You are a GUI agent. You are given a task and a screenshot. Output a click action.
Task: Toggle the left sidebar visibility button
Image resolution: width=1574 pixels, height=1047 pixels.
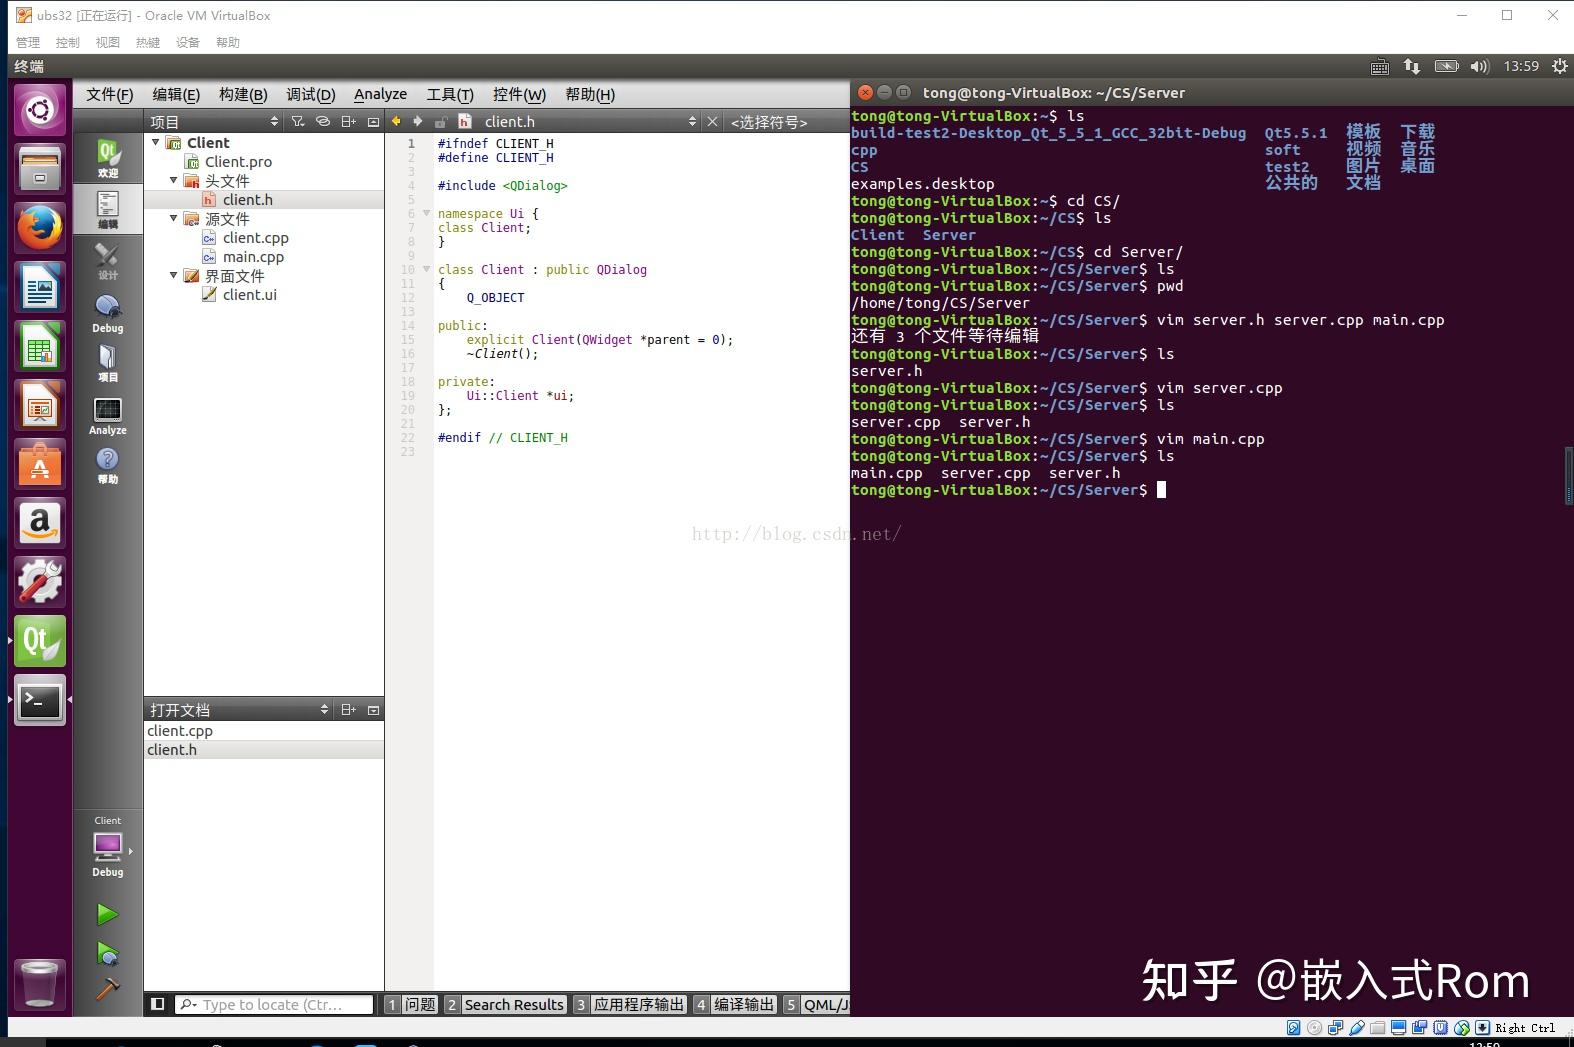[157, 1004]
